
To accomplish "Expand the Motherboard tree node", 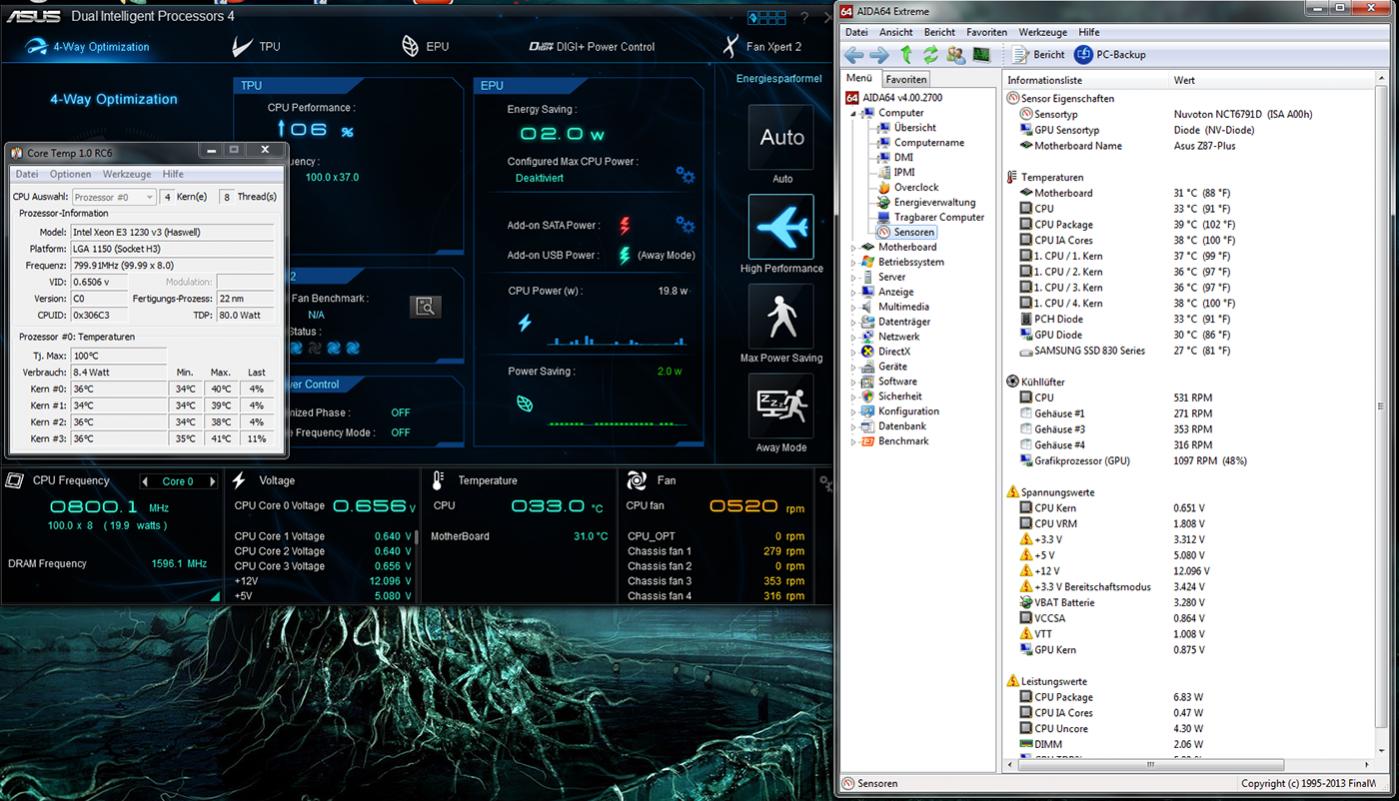I will tap(853, 247).
